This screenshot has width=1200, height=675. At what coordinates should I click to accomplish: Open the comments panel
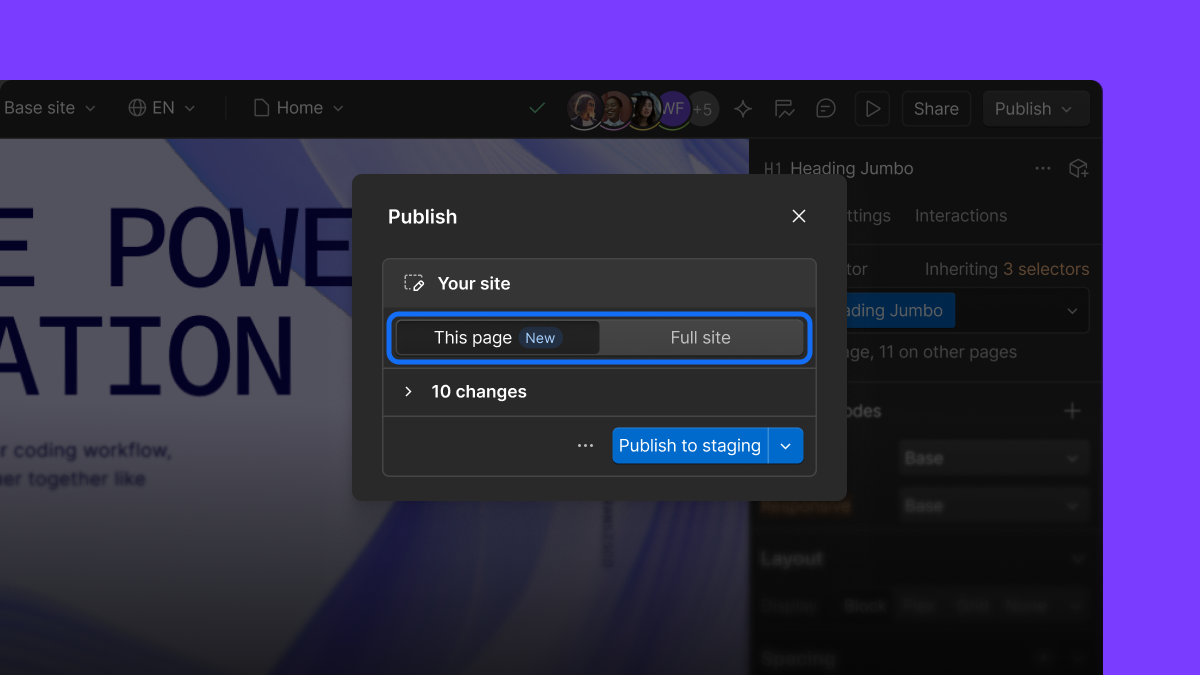pyautogui.click(x=826, y=108)
